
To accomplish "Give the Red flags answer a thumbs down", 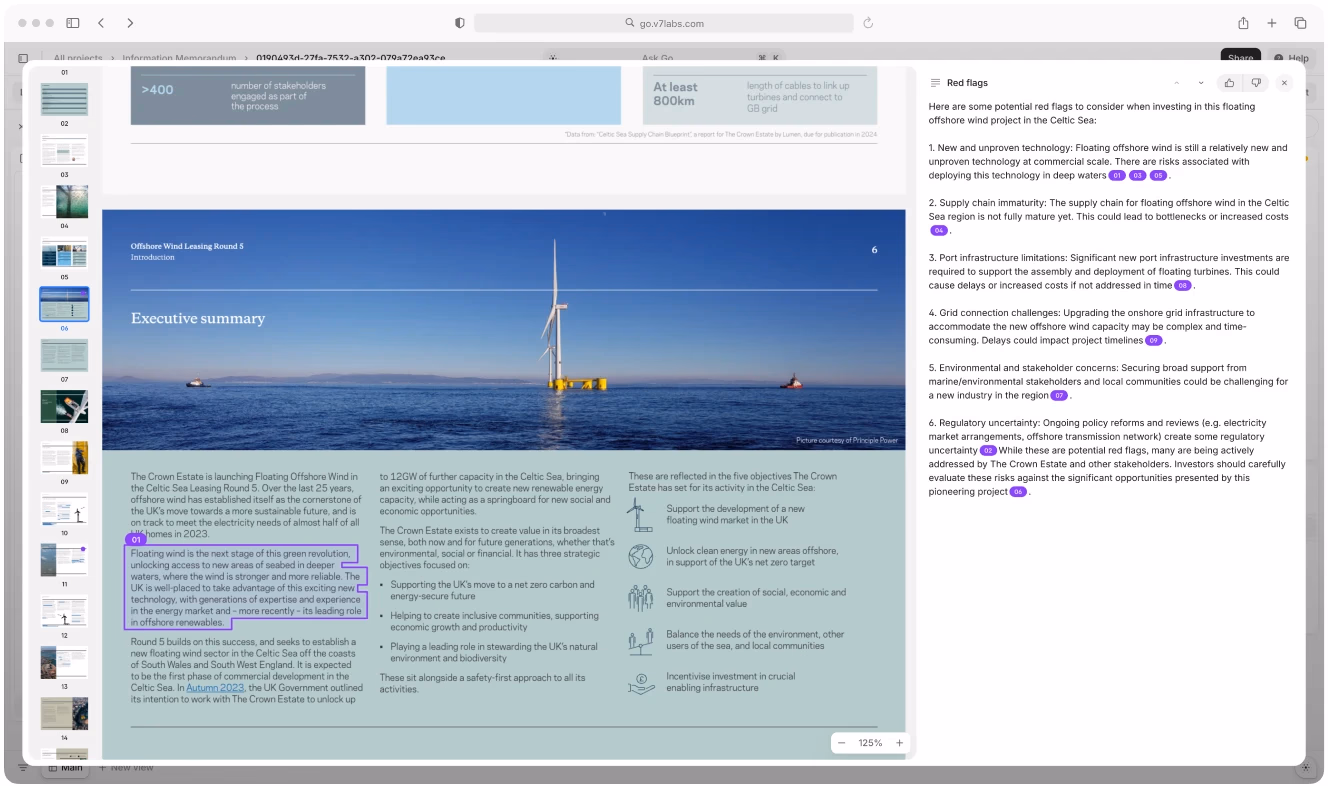I will [1256, 83].
